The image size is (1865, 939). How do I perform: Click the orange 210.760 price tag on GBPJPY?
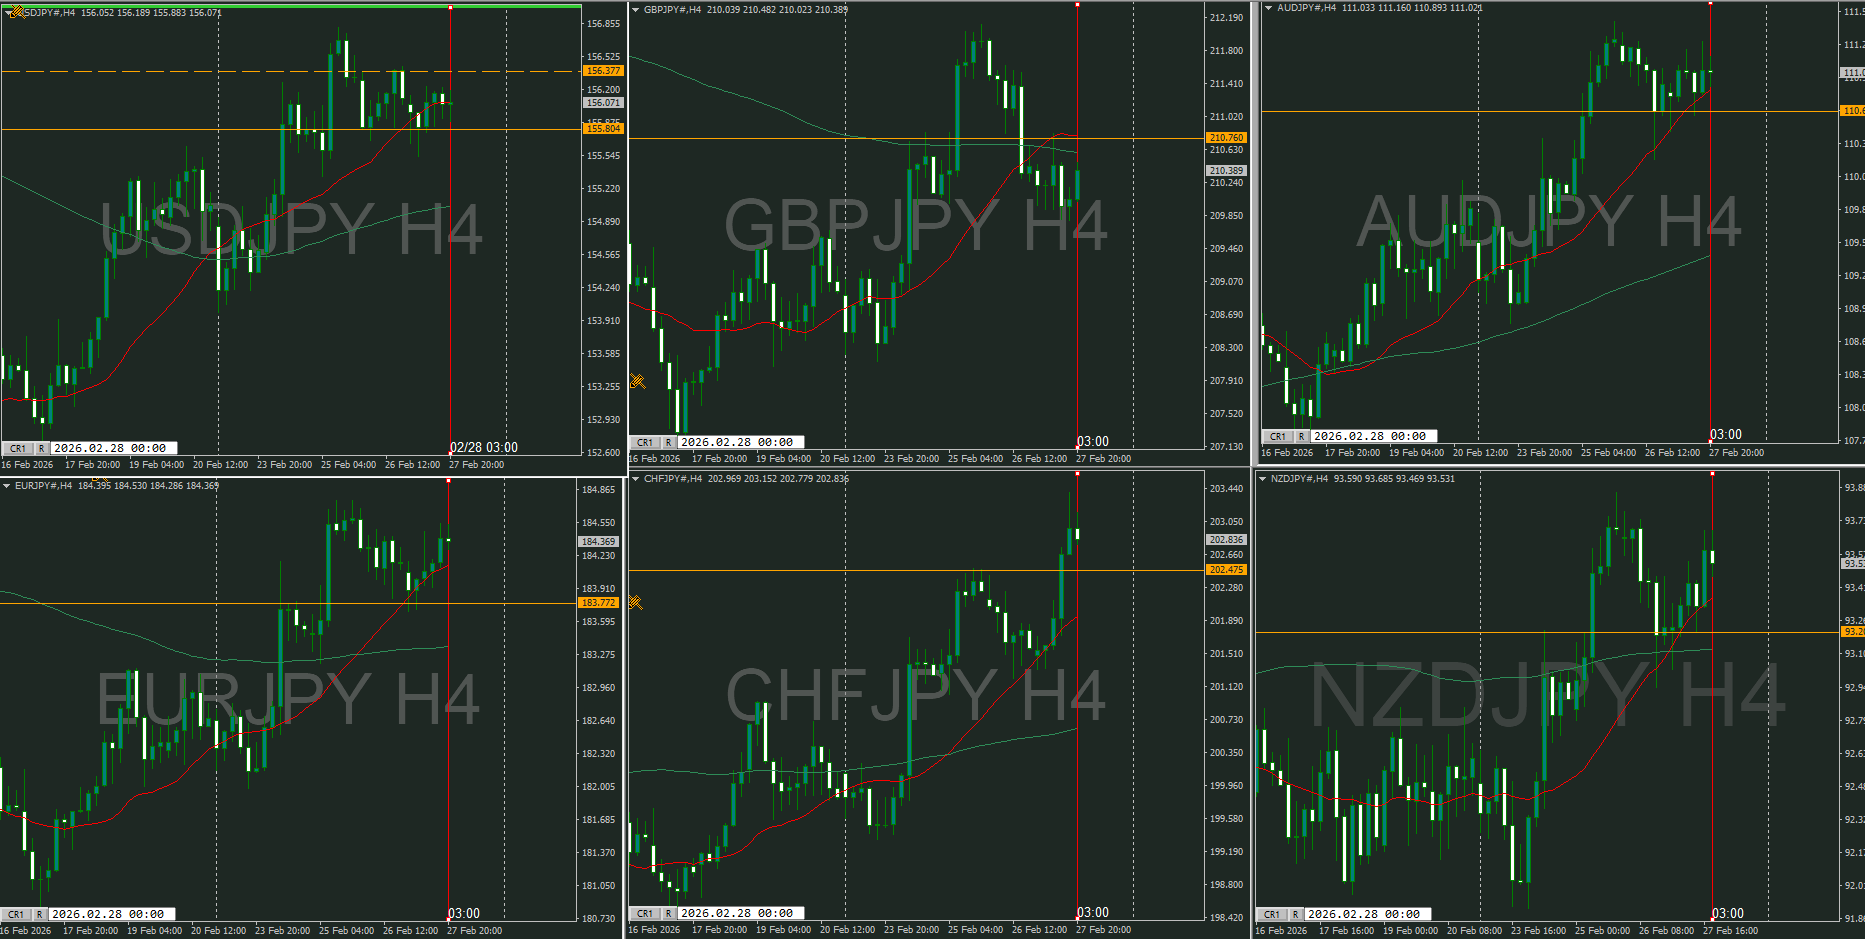coord(1226,138)
